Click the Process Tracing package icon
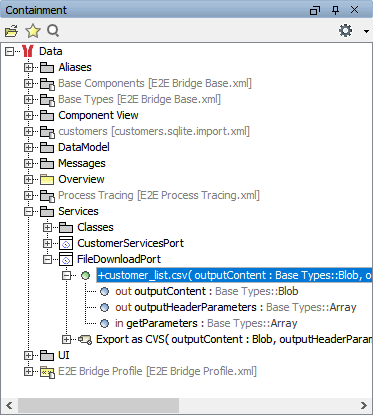This screenshot has width=373, height=415. point(47,196)
